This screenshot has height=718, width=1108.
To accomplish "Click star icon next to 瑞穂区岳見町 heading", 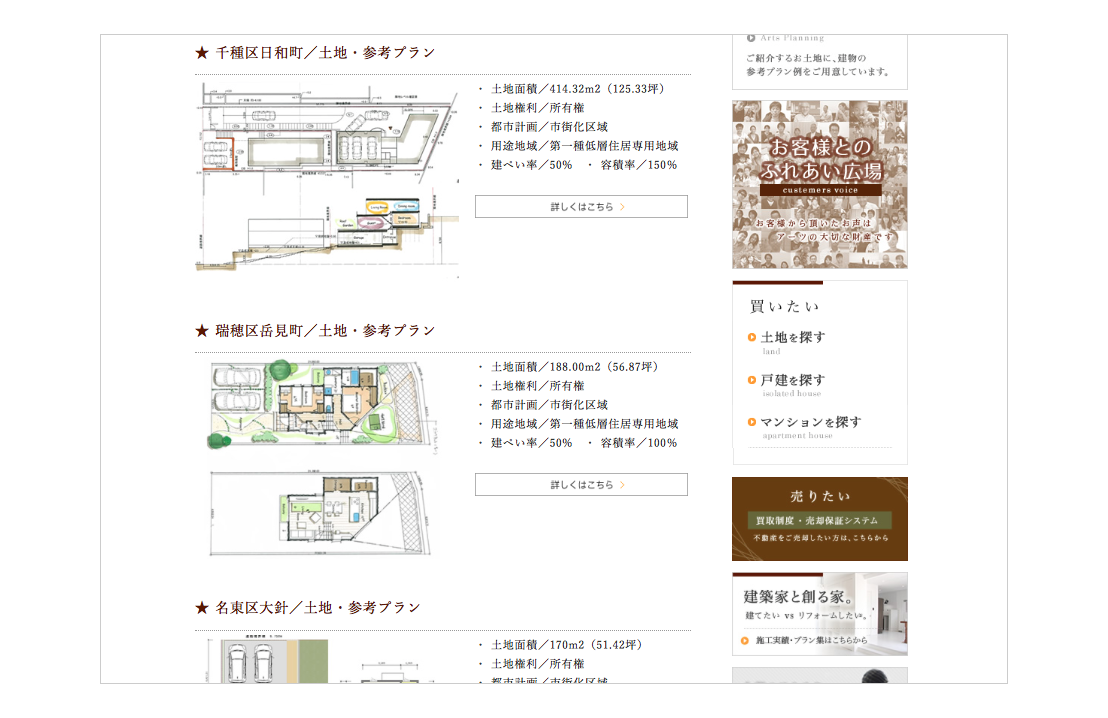I will pyautogui.click(x=202, y=331).
